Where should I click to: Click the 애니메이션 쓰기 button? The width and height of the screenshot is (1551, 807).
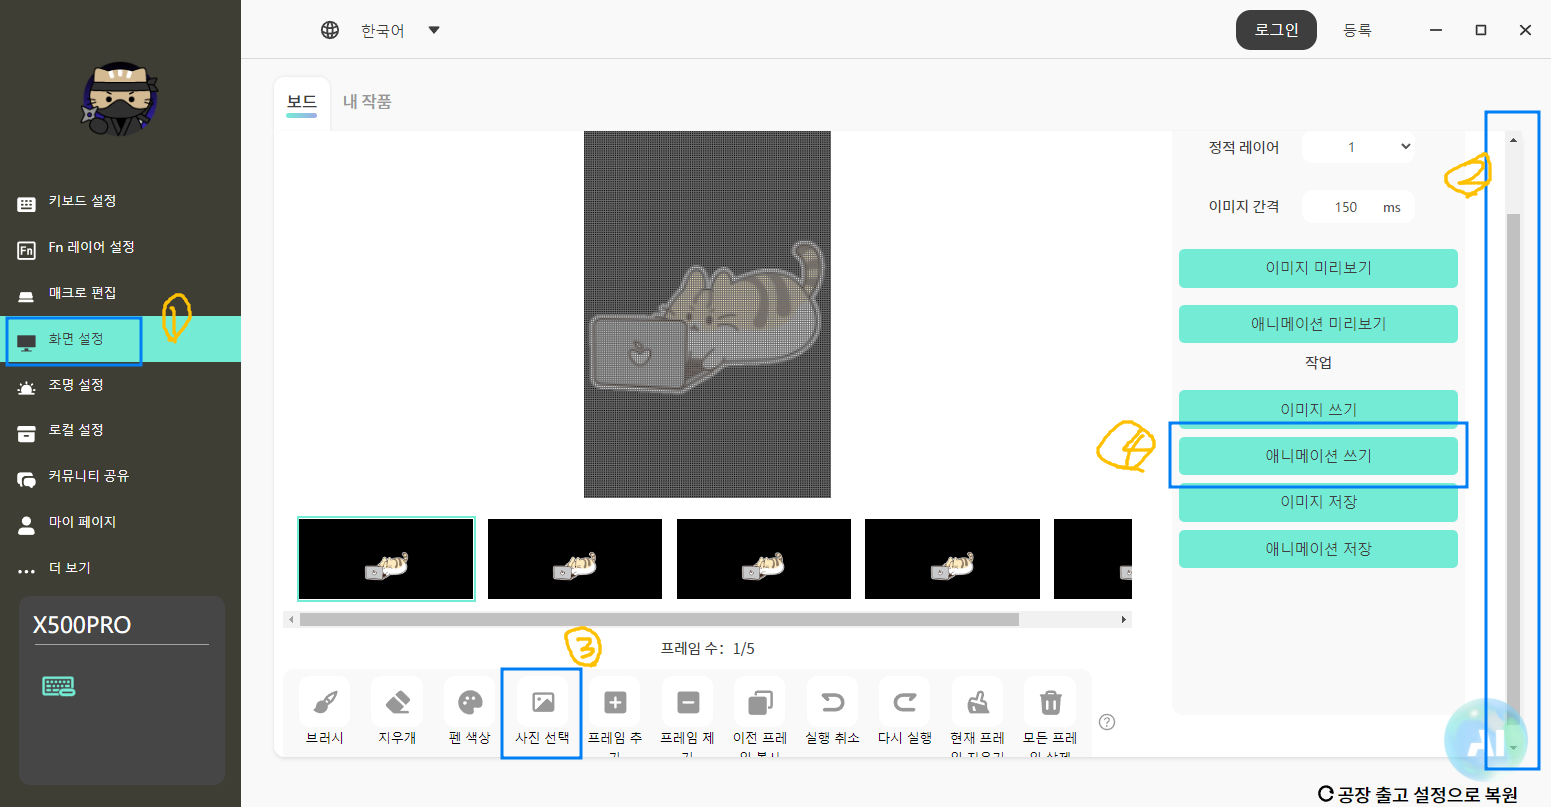click(x=1318, y=456)
